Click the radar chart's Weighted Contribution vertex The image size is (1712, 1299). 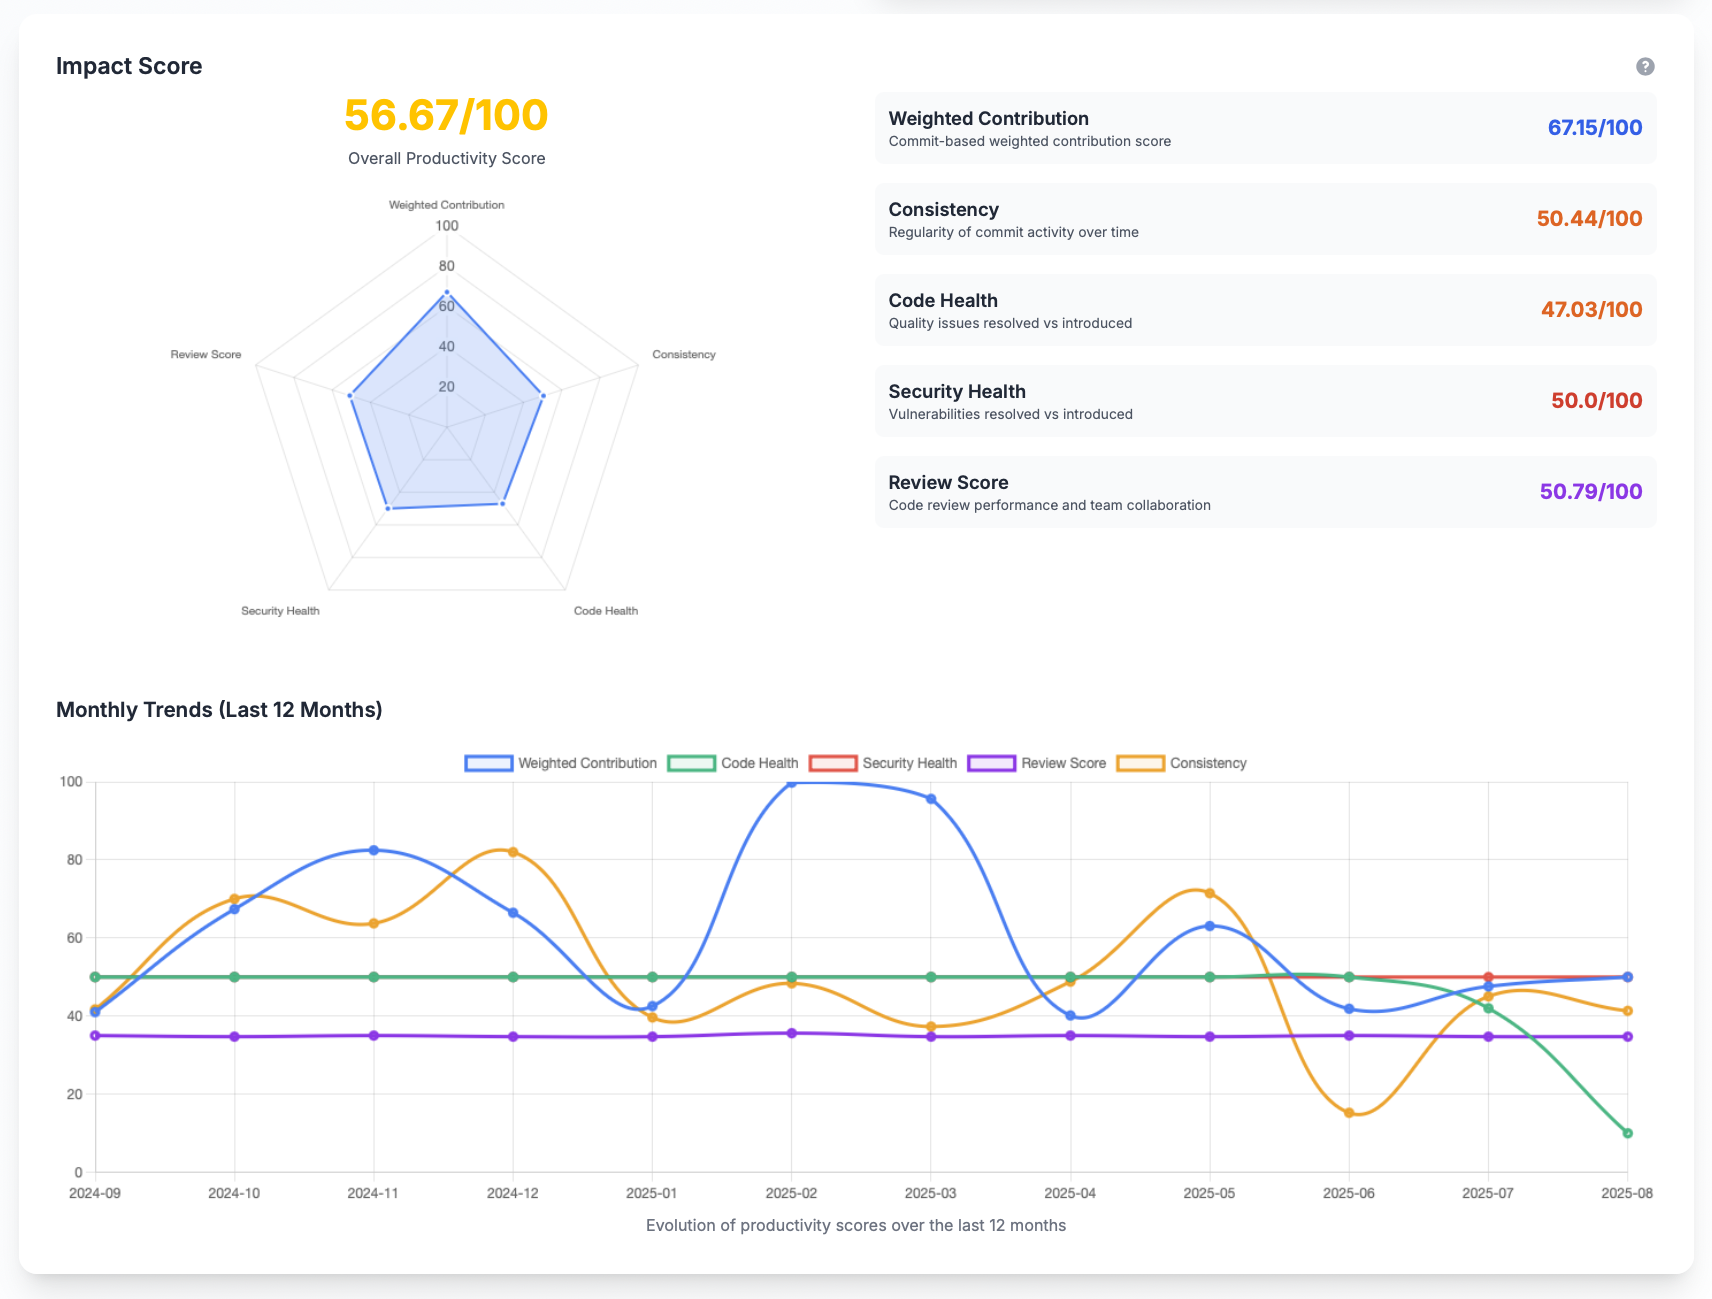point(447,292)
